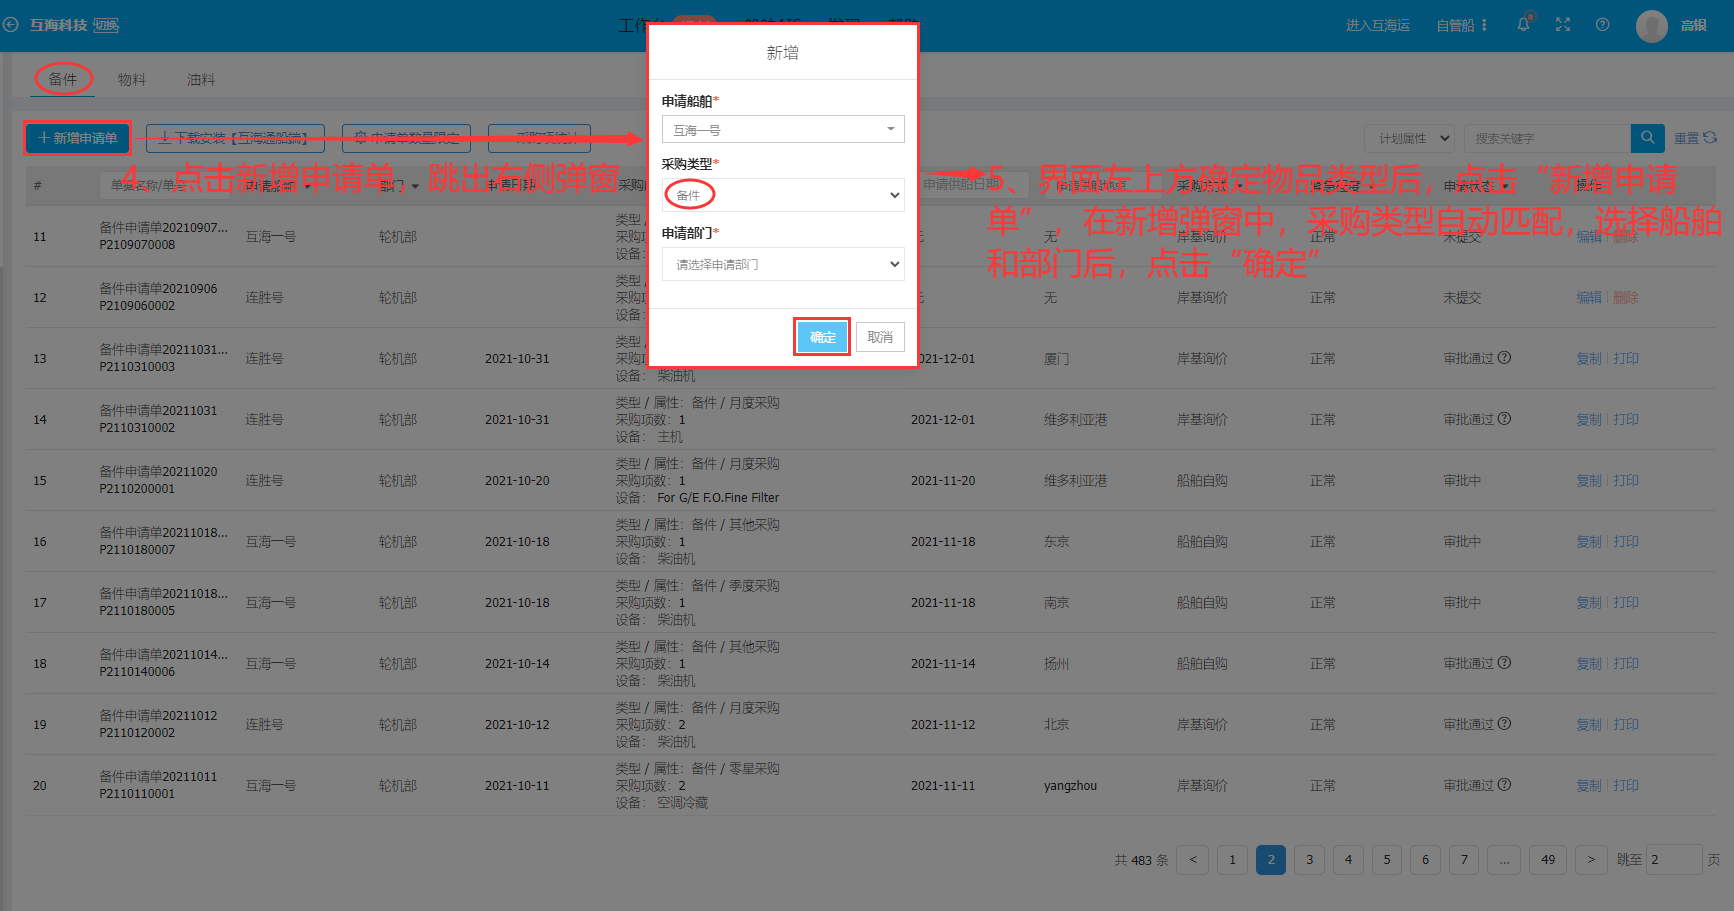Click 下载安装【互海通船端】 button

coord(235,138)
